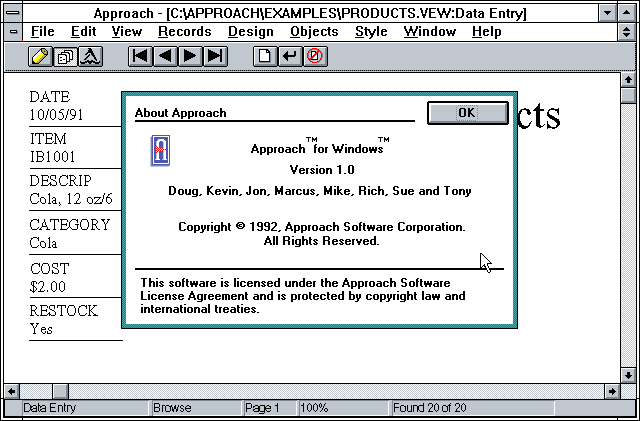Go to the next record

click(x=190, y=56)
